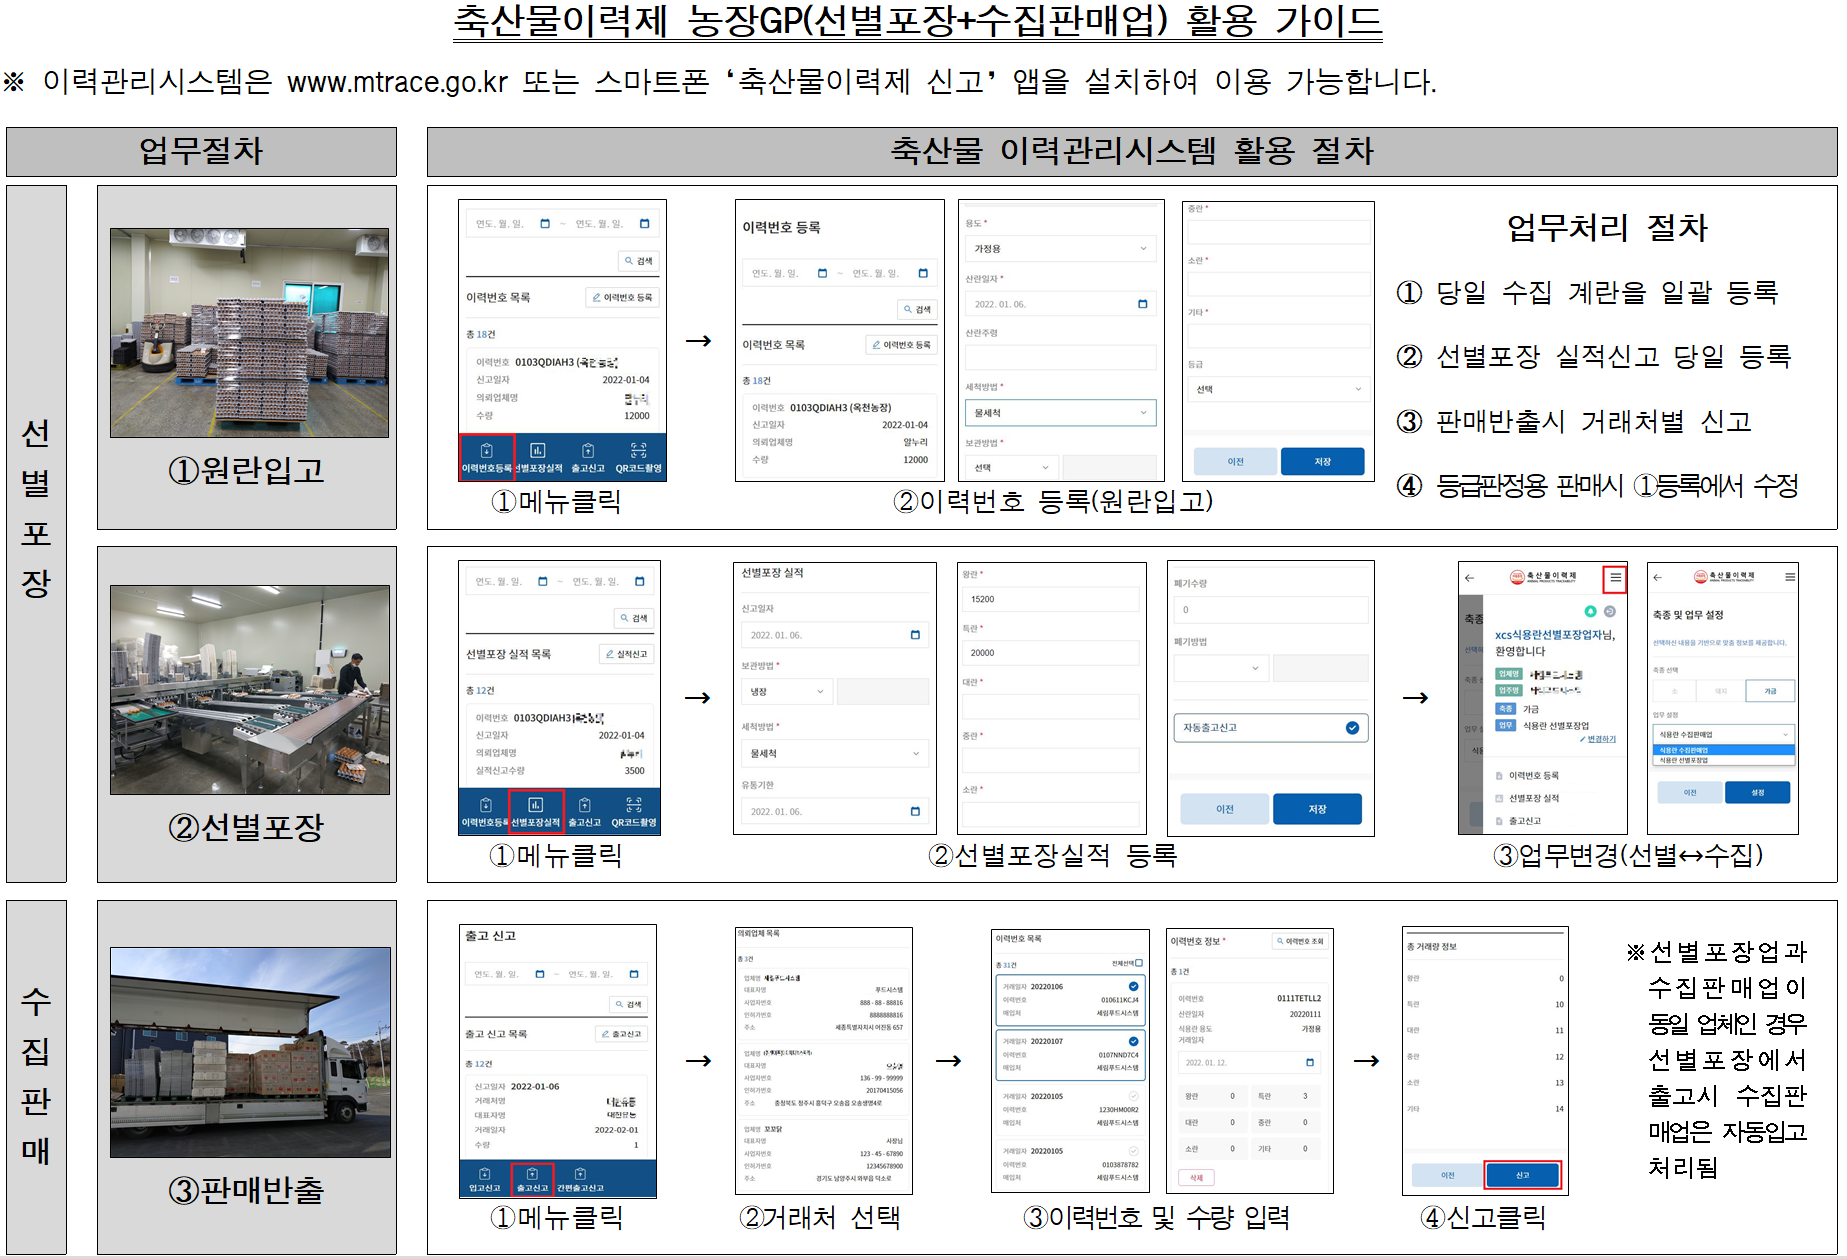
Task: Select the 가금 option under 축종 선택
Action: [1770, 691]
